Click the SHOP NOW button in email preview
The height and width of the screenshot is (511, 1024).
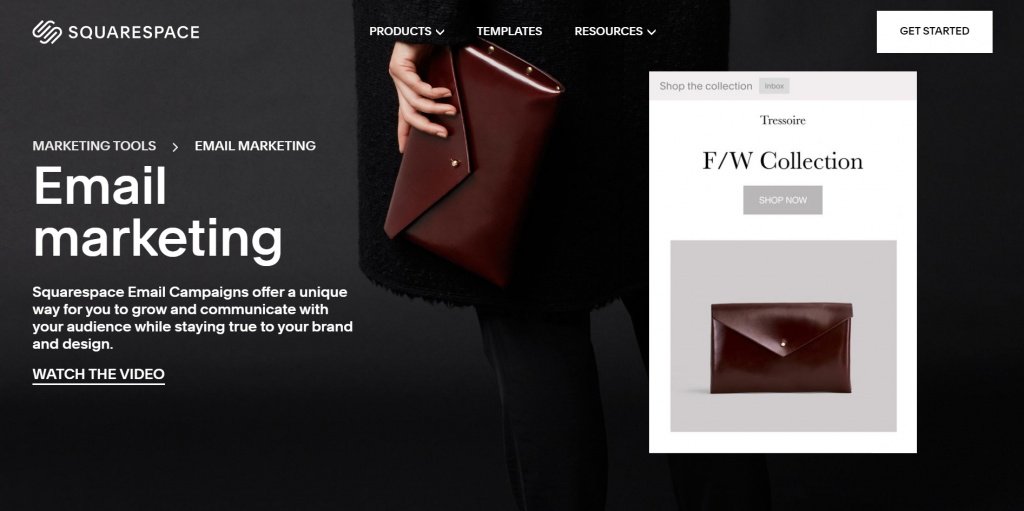pyautogui.click(x=782, y=200)
